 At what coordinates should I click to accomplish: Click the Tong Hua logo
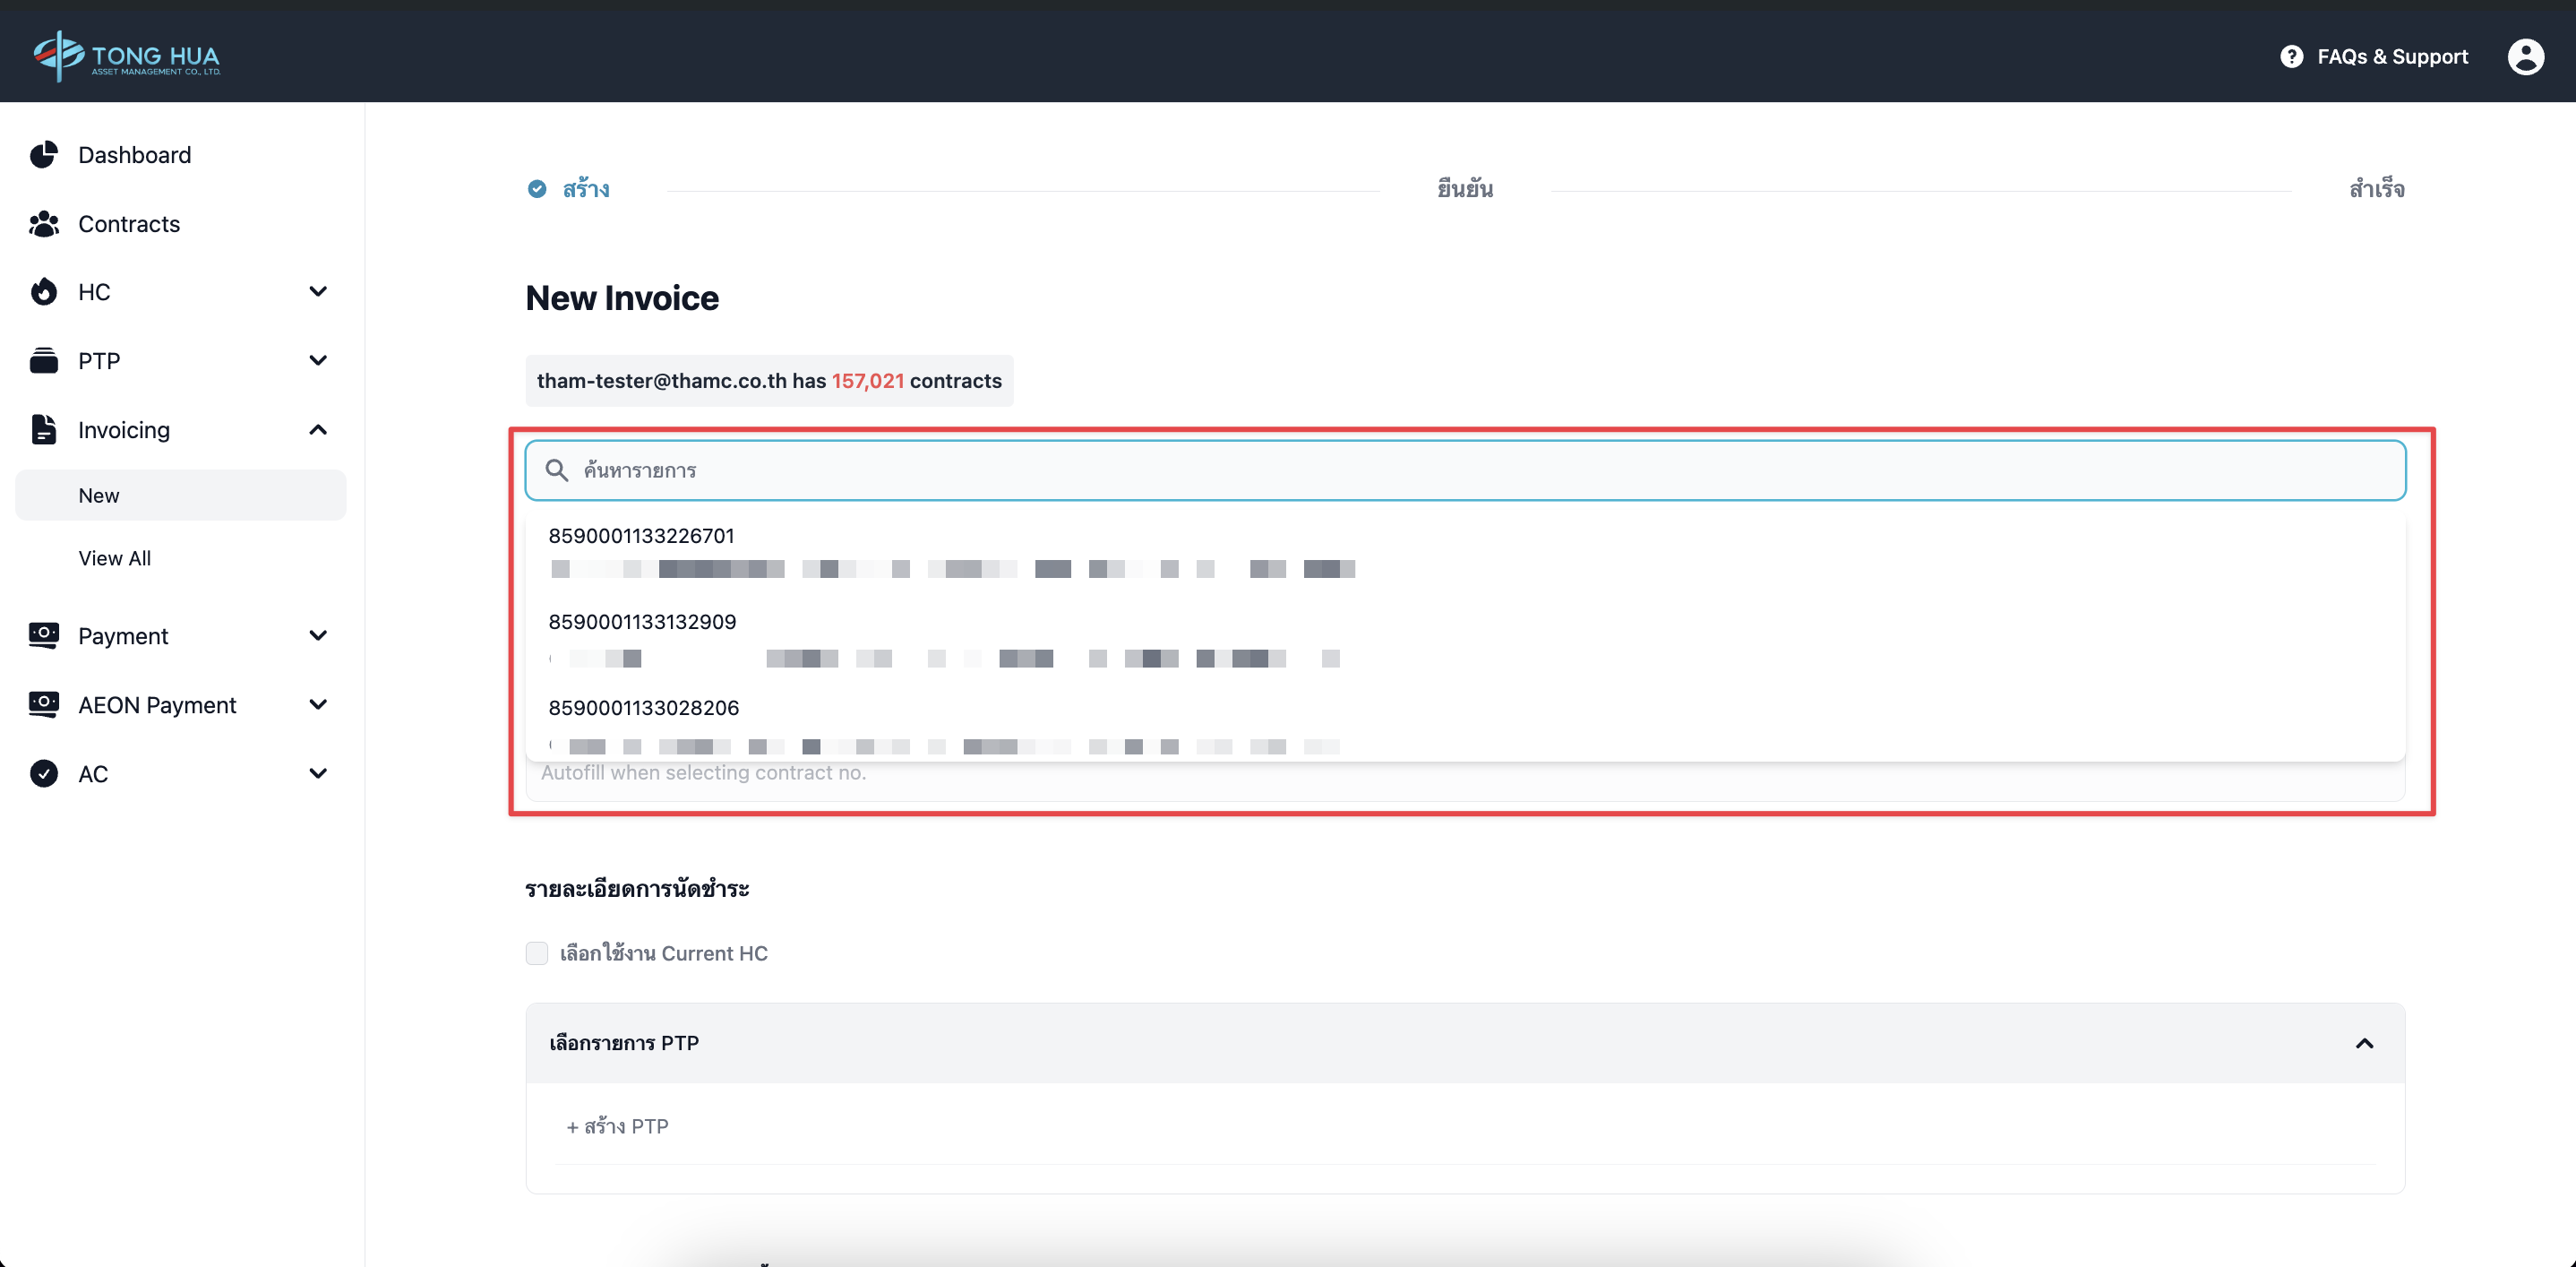tap(126, 56)
